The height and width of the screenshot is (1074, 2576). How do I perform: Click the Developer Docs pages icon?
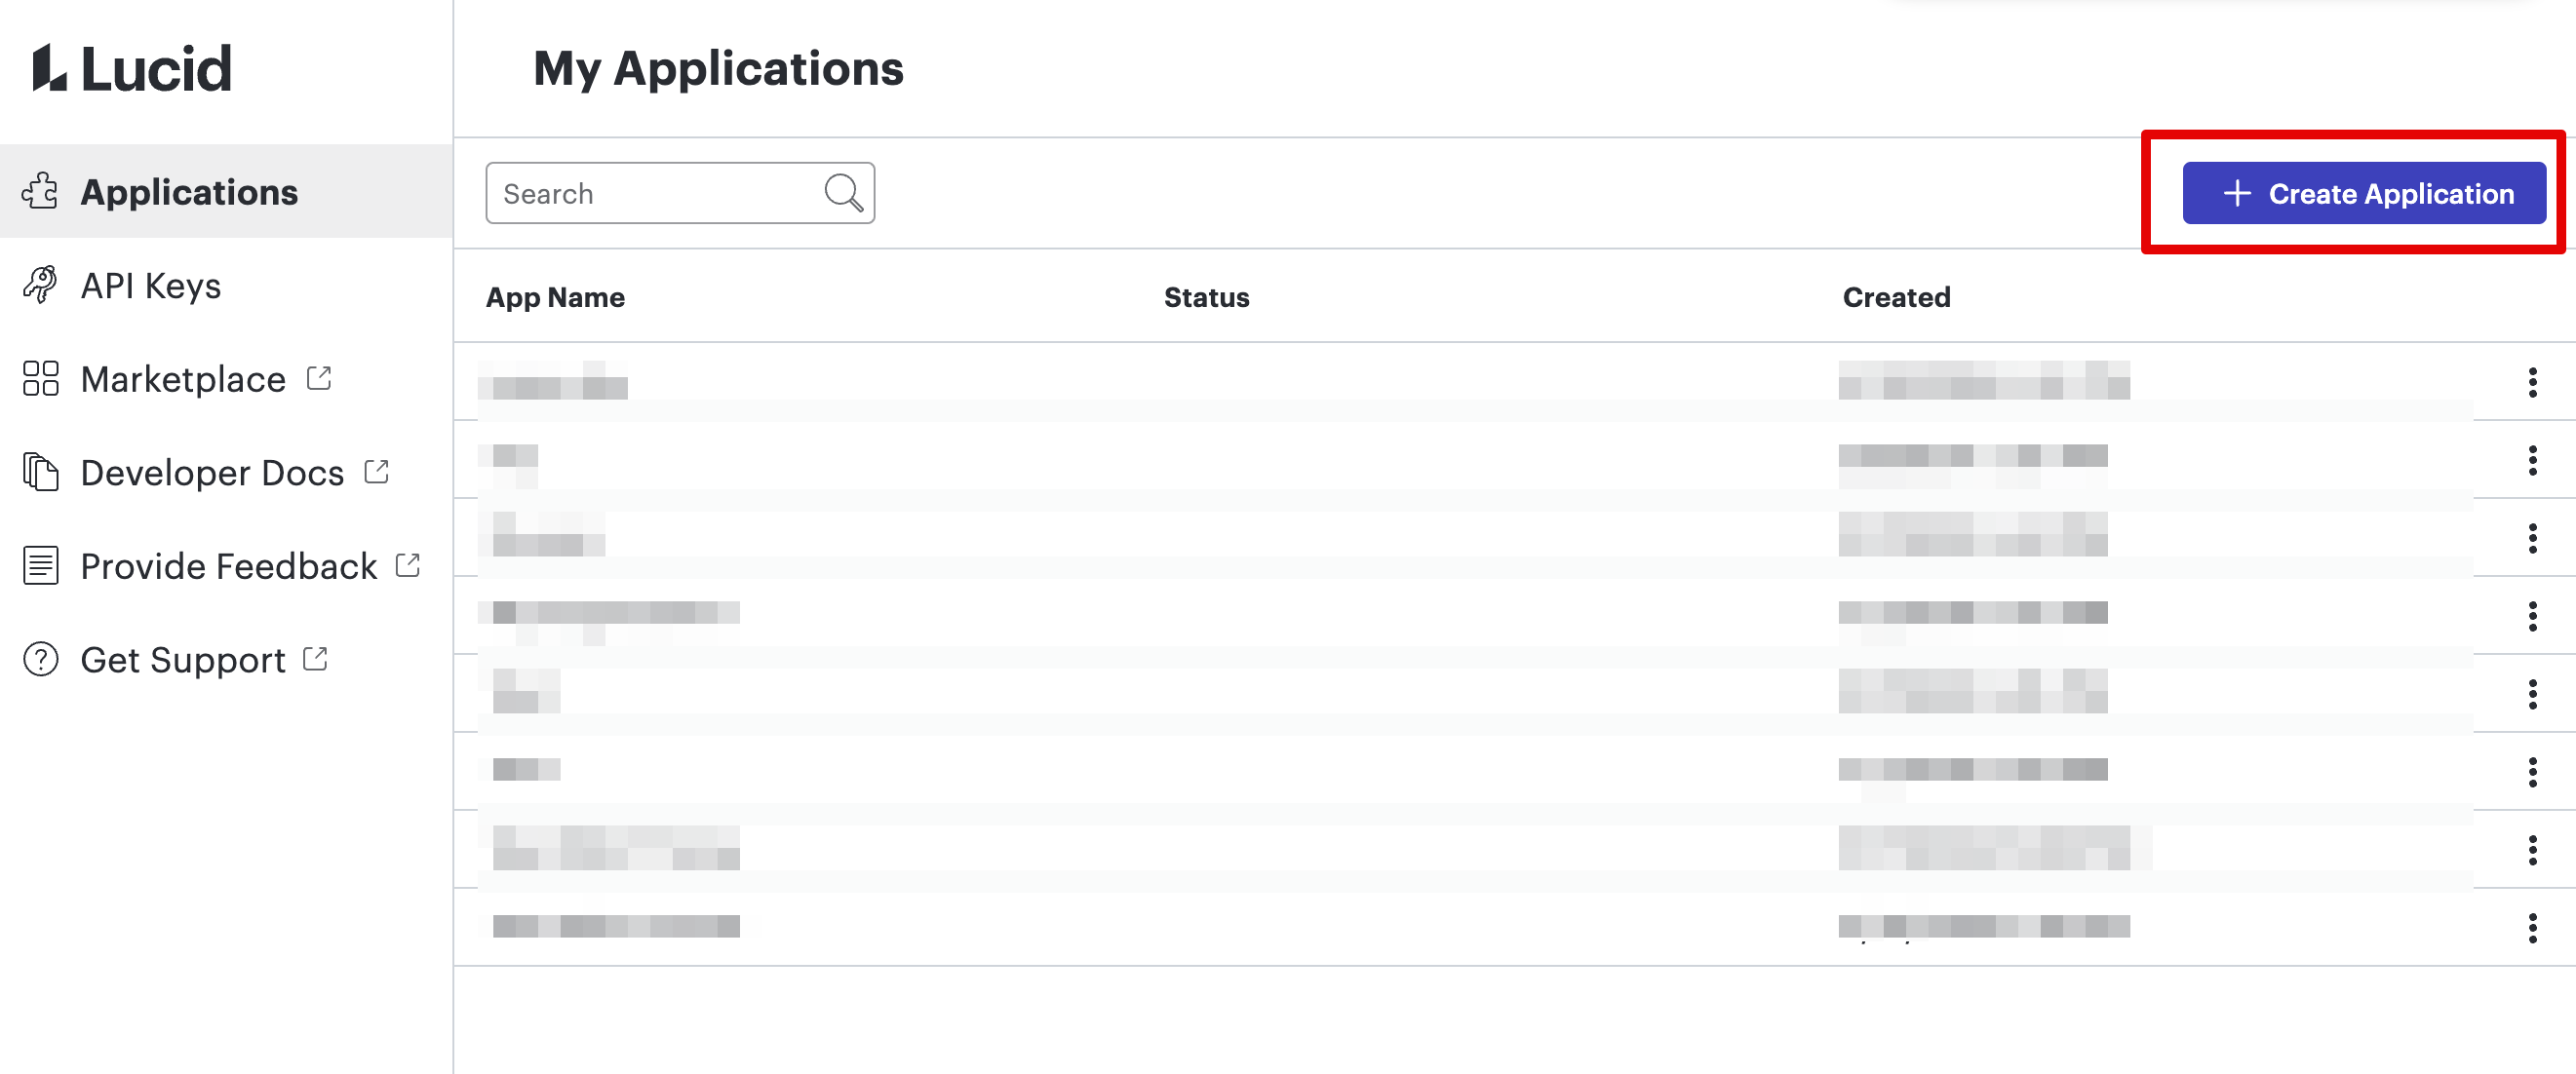point(40,472)
